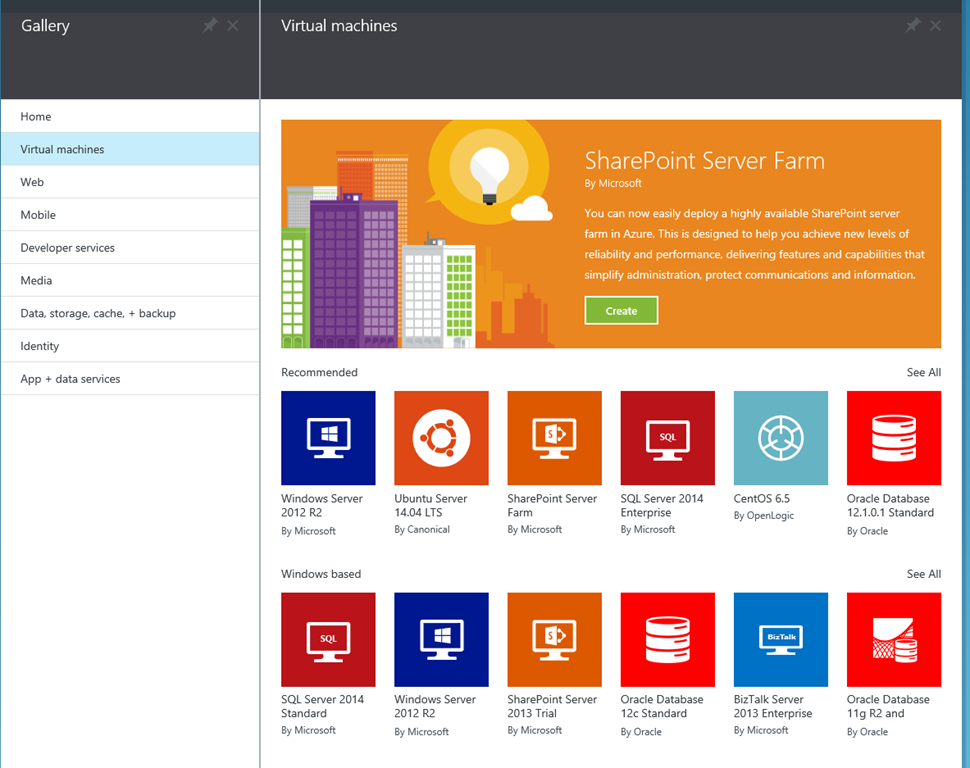Click See All for Recommended section
Viewport: 970px width, 768px height.
point(923,372)
